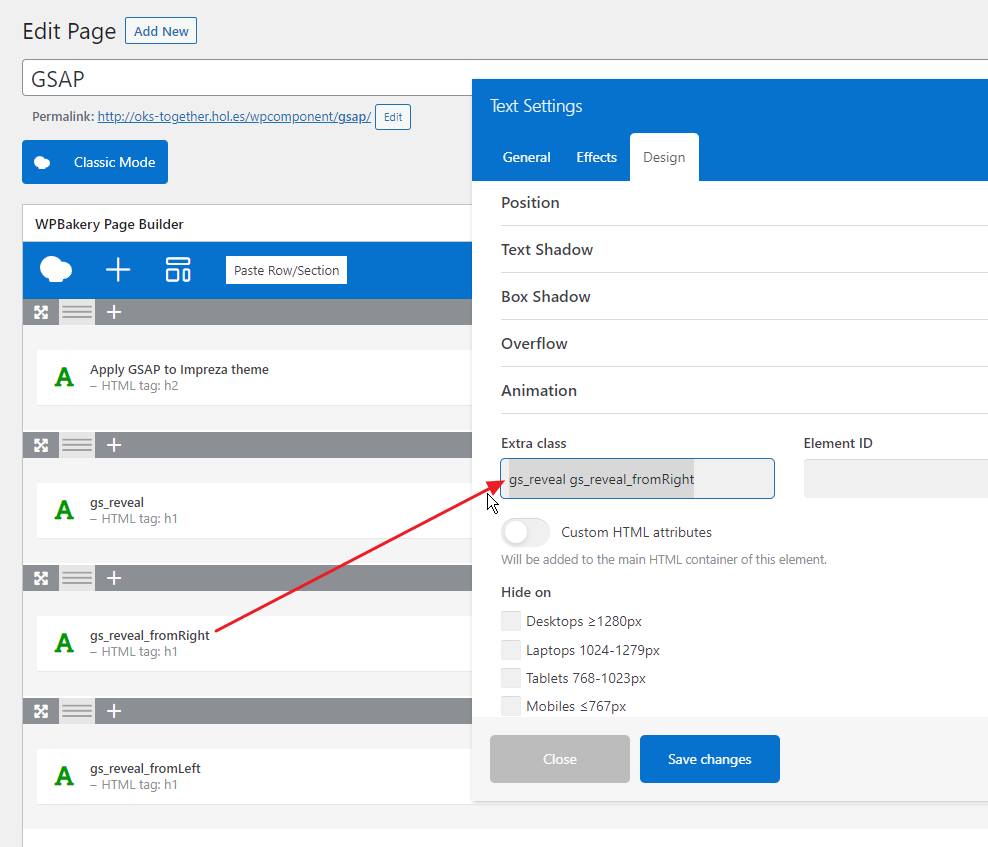This screenshot has height=847, width=988.
Task: Toggle the Custom HTML attributes switch
Action: tap(526, 533)
